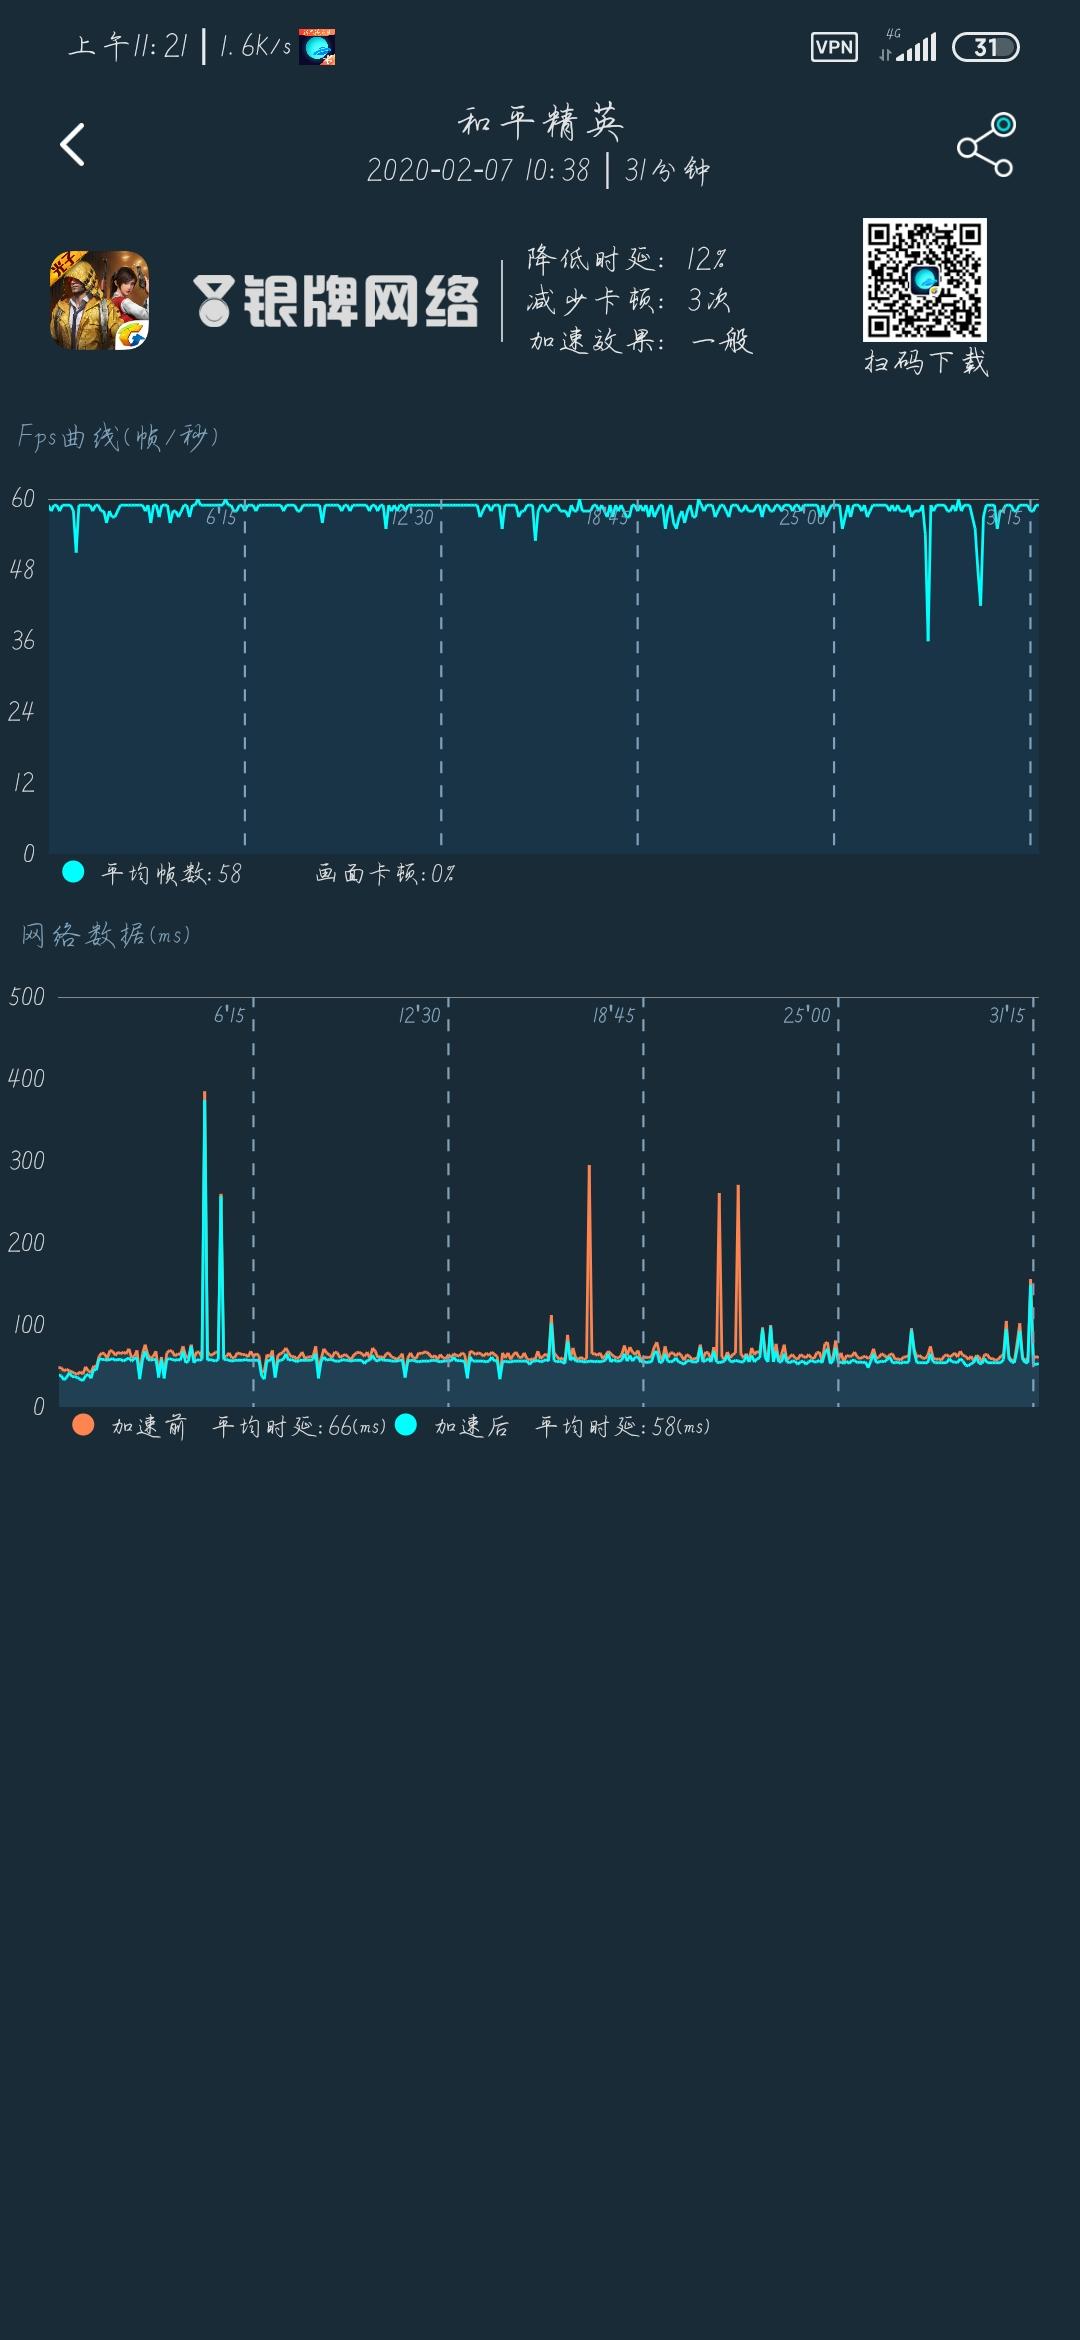The height and width of the screenshot is (2340, 1080).
Task: Tap the battery indicator showing 31
Action: tap(986, 47)
